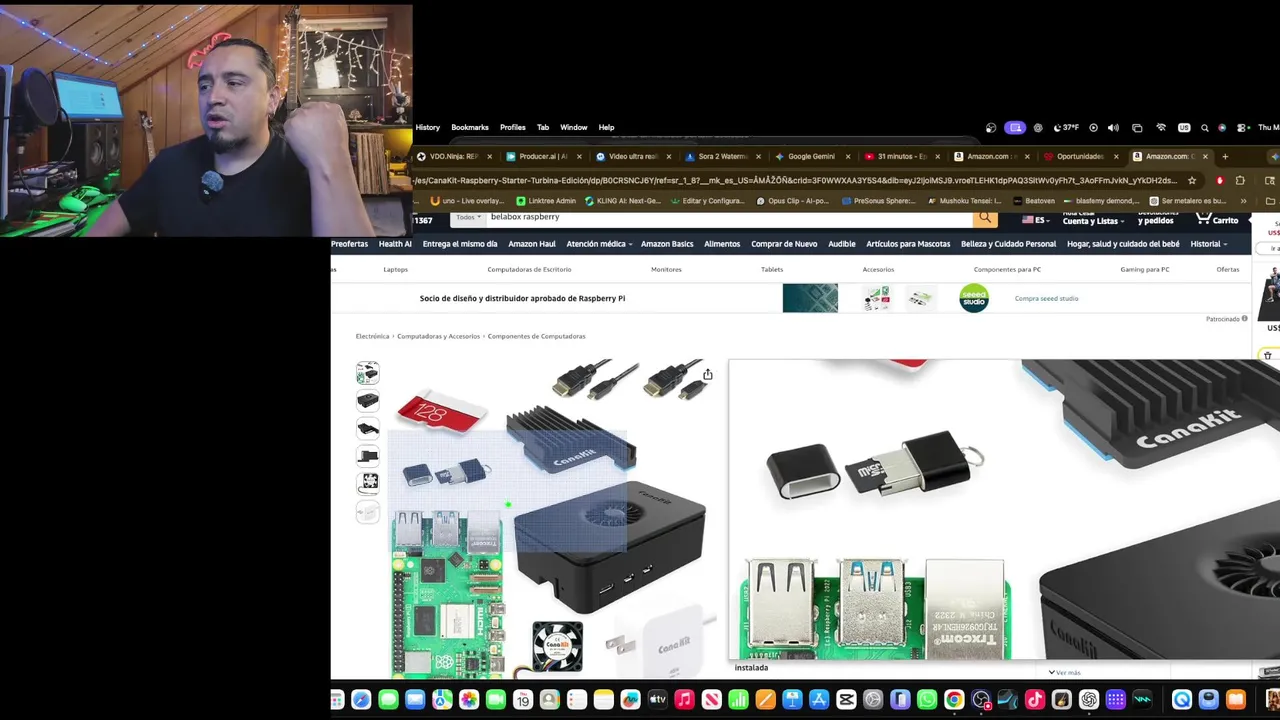This screenshot has width=1280, height=720.
Task: Launch TikTok from the dock
Action: coord(1035,700)
